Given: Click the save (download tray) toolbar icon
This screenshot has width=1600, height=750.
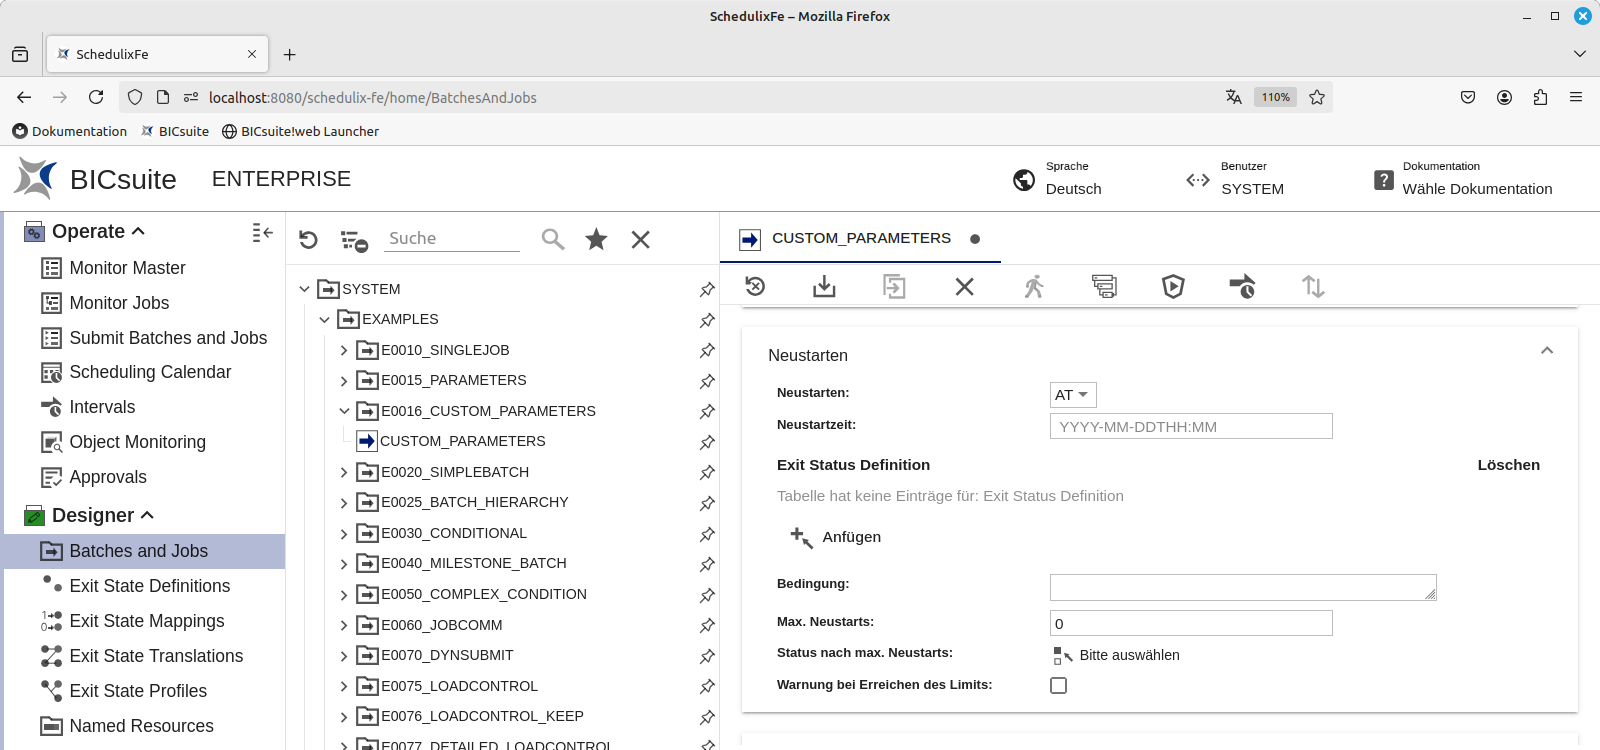Looking at the screenshot, I should click(x=824, y=287).
